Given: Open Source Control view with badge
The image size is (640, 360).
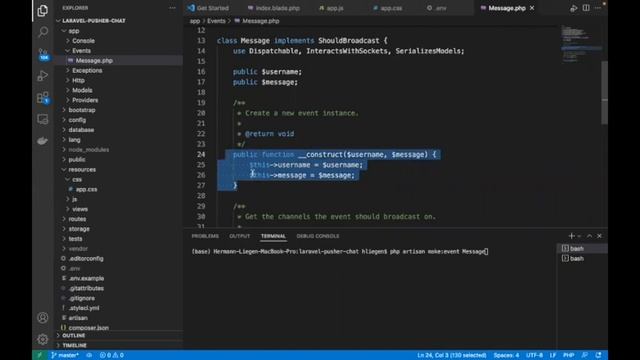Looking at the screenshot, I should click(x=42, y=54).
